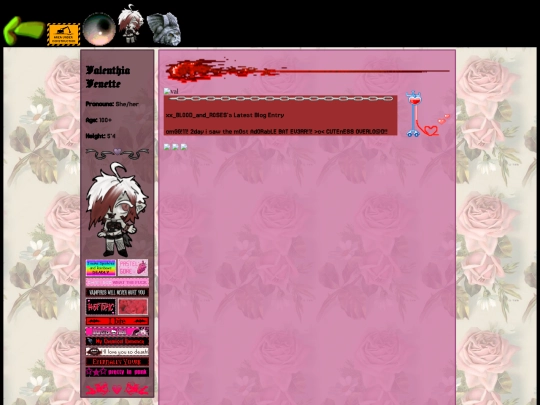Click the second broken image below the blog box
The width and height of the screenshot is (540, 405).
(175, 147)
